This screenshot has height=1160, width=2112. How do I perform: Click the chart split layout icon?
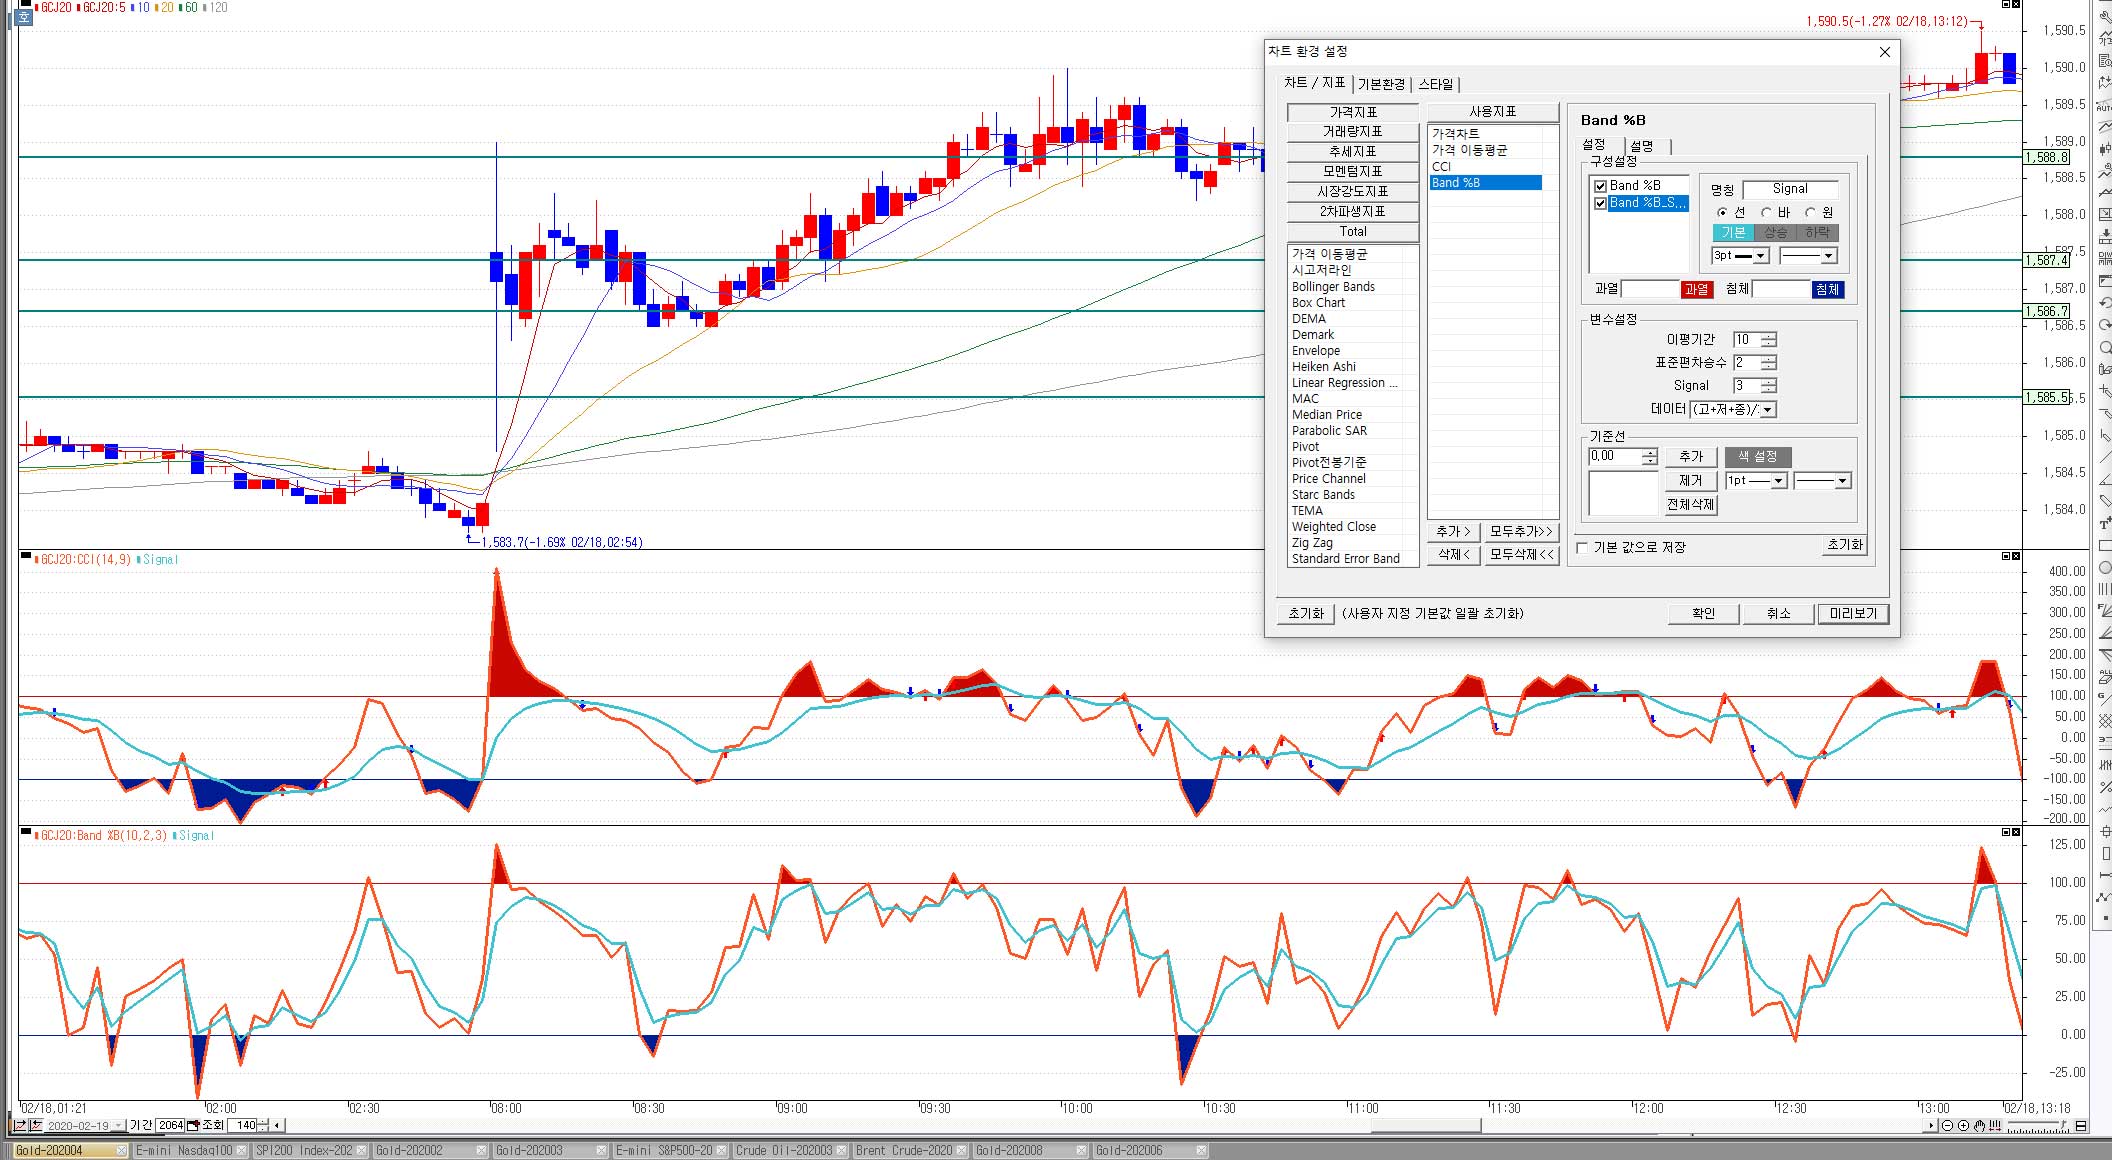[x=2081, y=1126]
